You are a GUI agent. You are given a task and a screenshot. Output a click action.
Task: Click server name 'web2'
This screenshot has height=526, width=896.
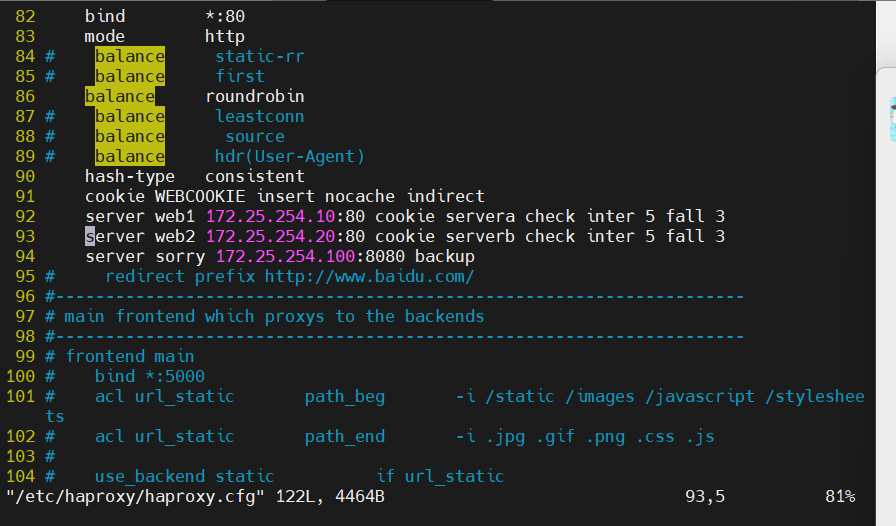[175, 236]
